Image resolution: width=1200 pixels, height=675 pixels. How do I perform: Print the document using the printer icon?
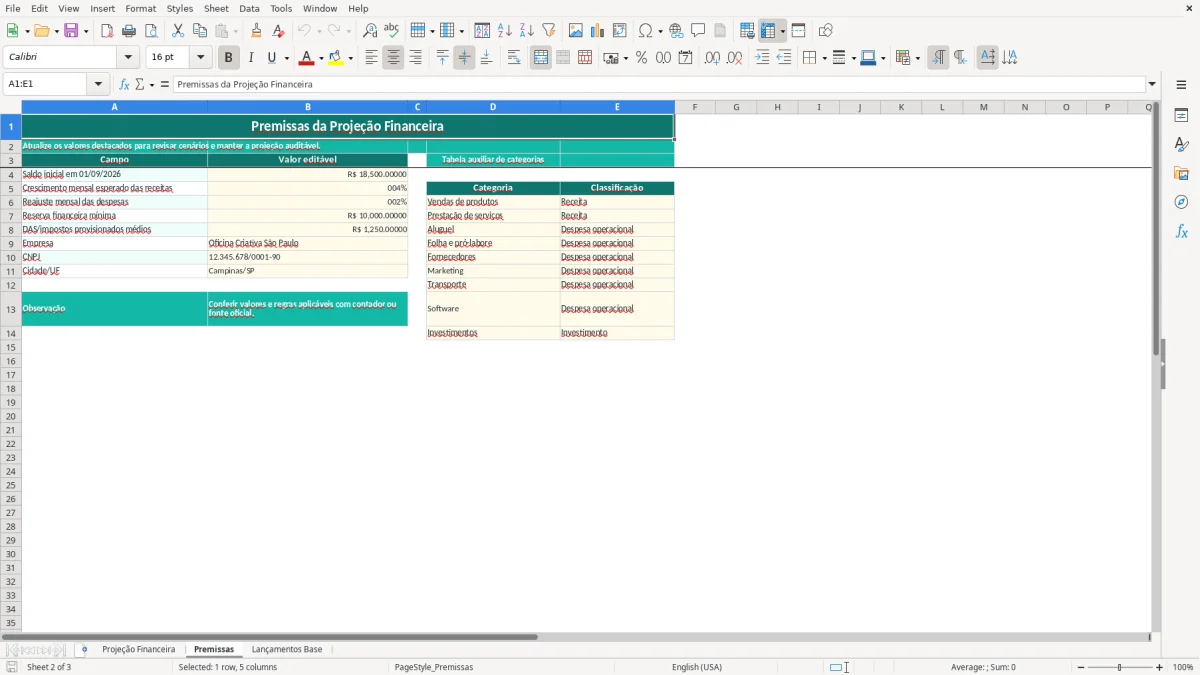129,31
